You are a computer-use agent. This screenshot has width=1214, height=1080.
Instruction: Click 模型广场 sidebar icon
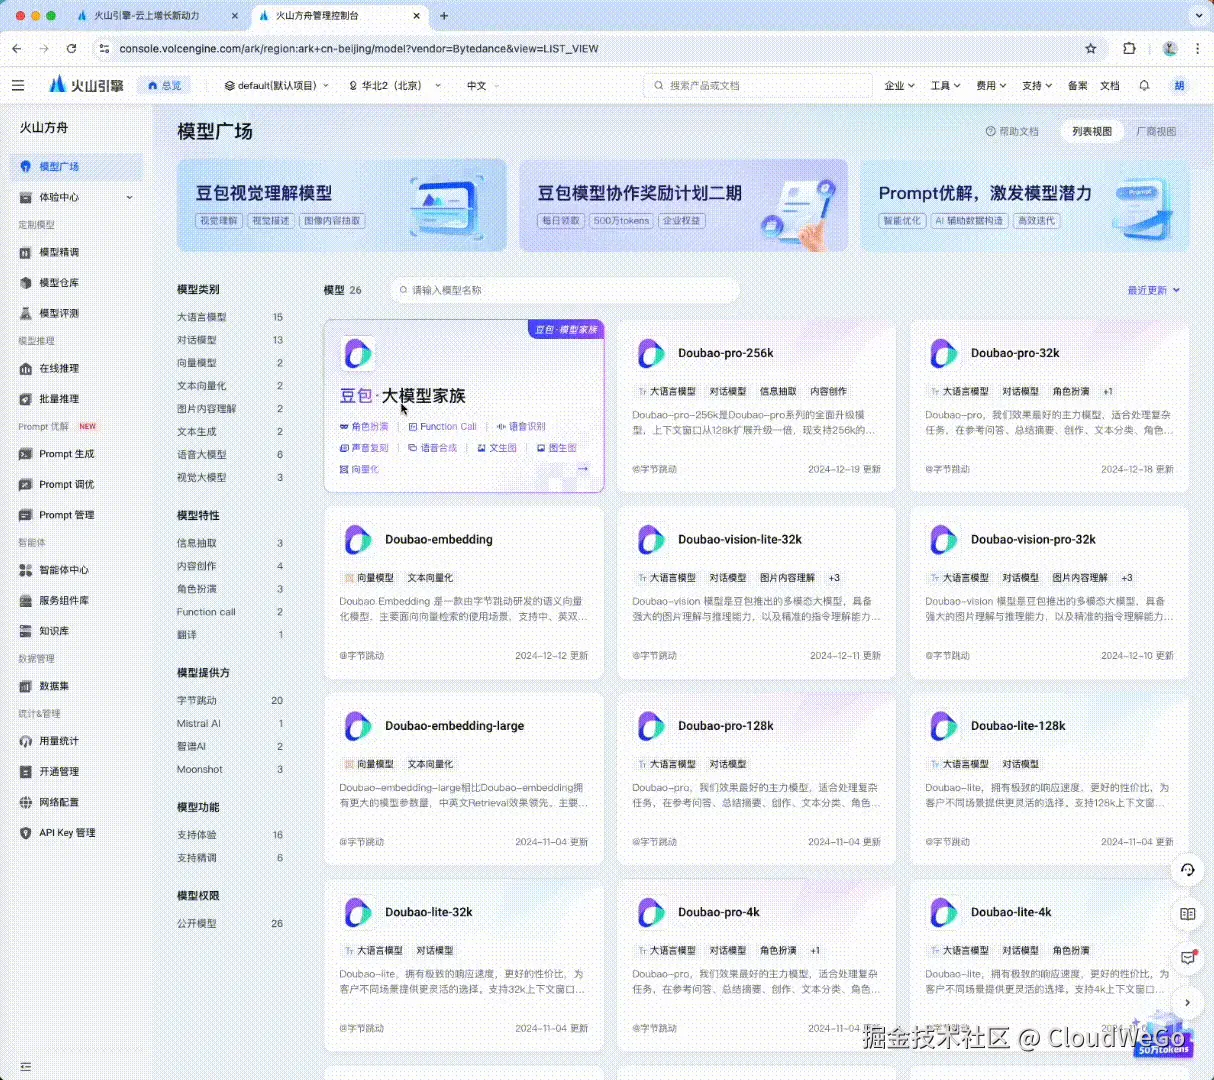26,167
